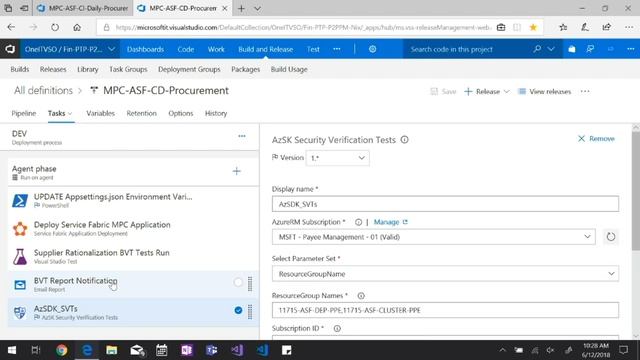Show hidden system tray icons
640x360 pixels.
502,350
